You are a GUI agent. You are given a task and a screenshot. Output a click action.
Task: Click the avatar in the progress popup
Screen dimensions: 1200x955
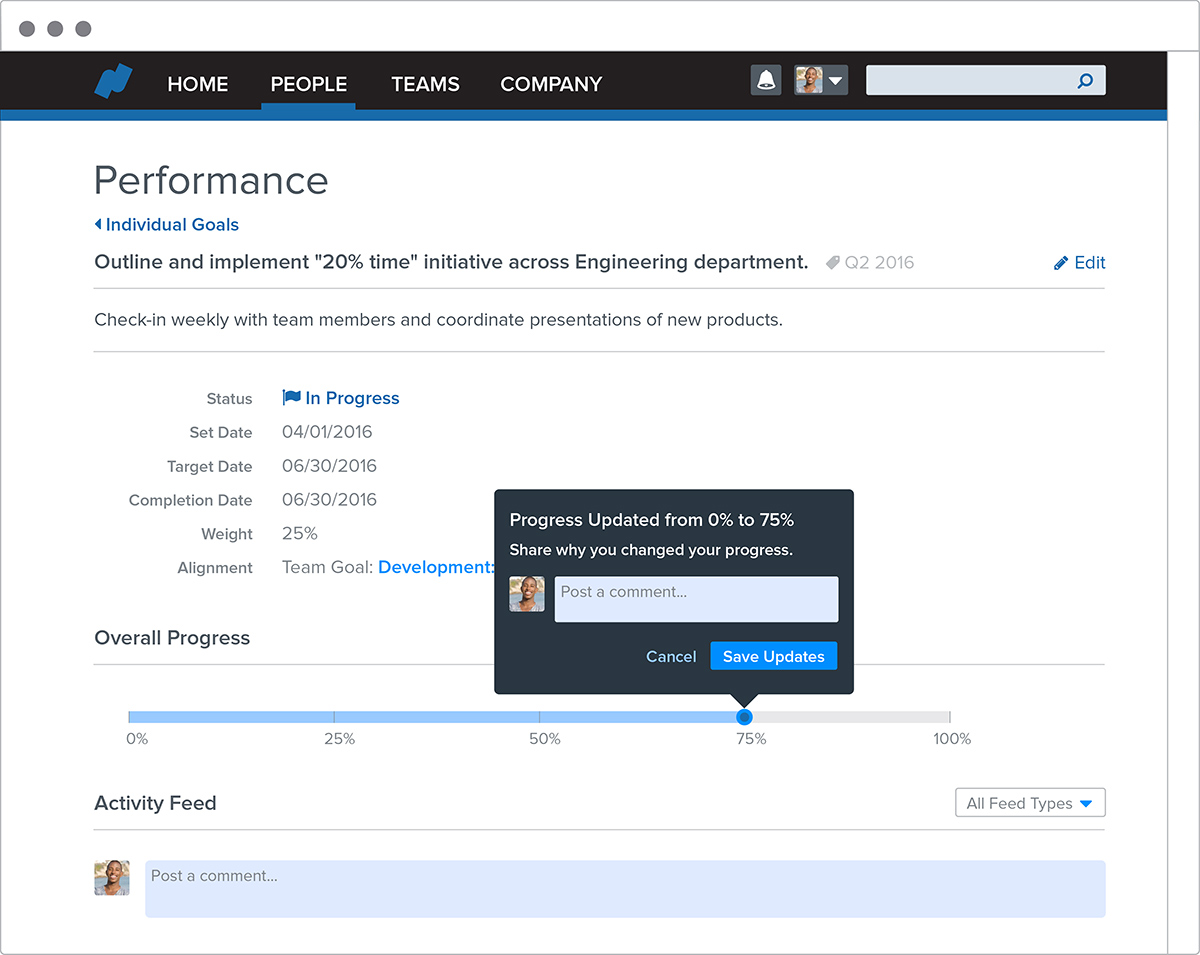527,594
